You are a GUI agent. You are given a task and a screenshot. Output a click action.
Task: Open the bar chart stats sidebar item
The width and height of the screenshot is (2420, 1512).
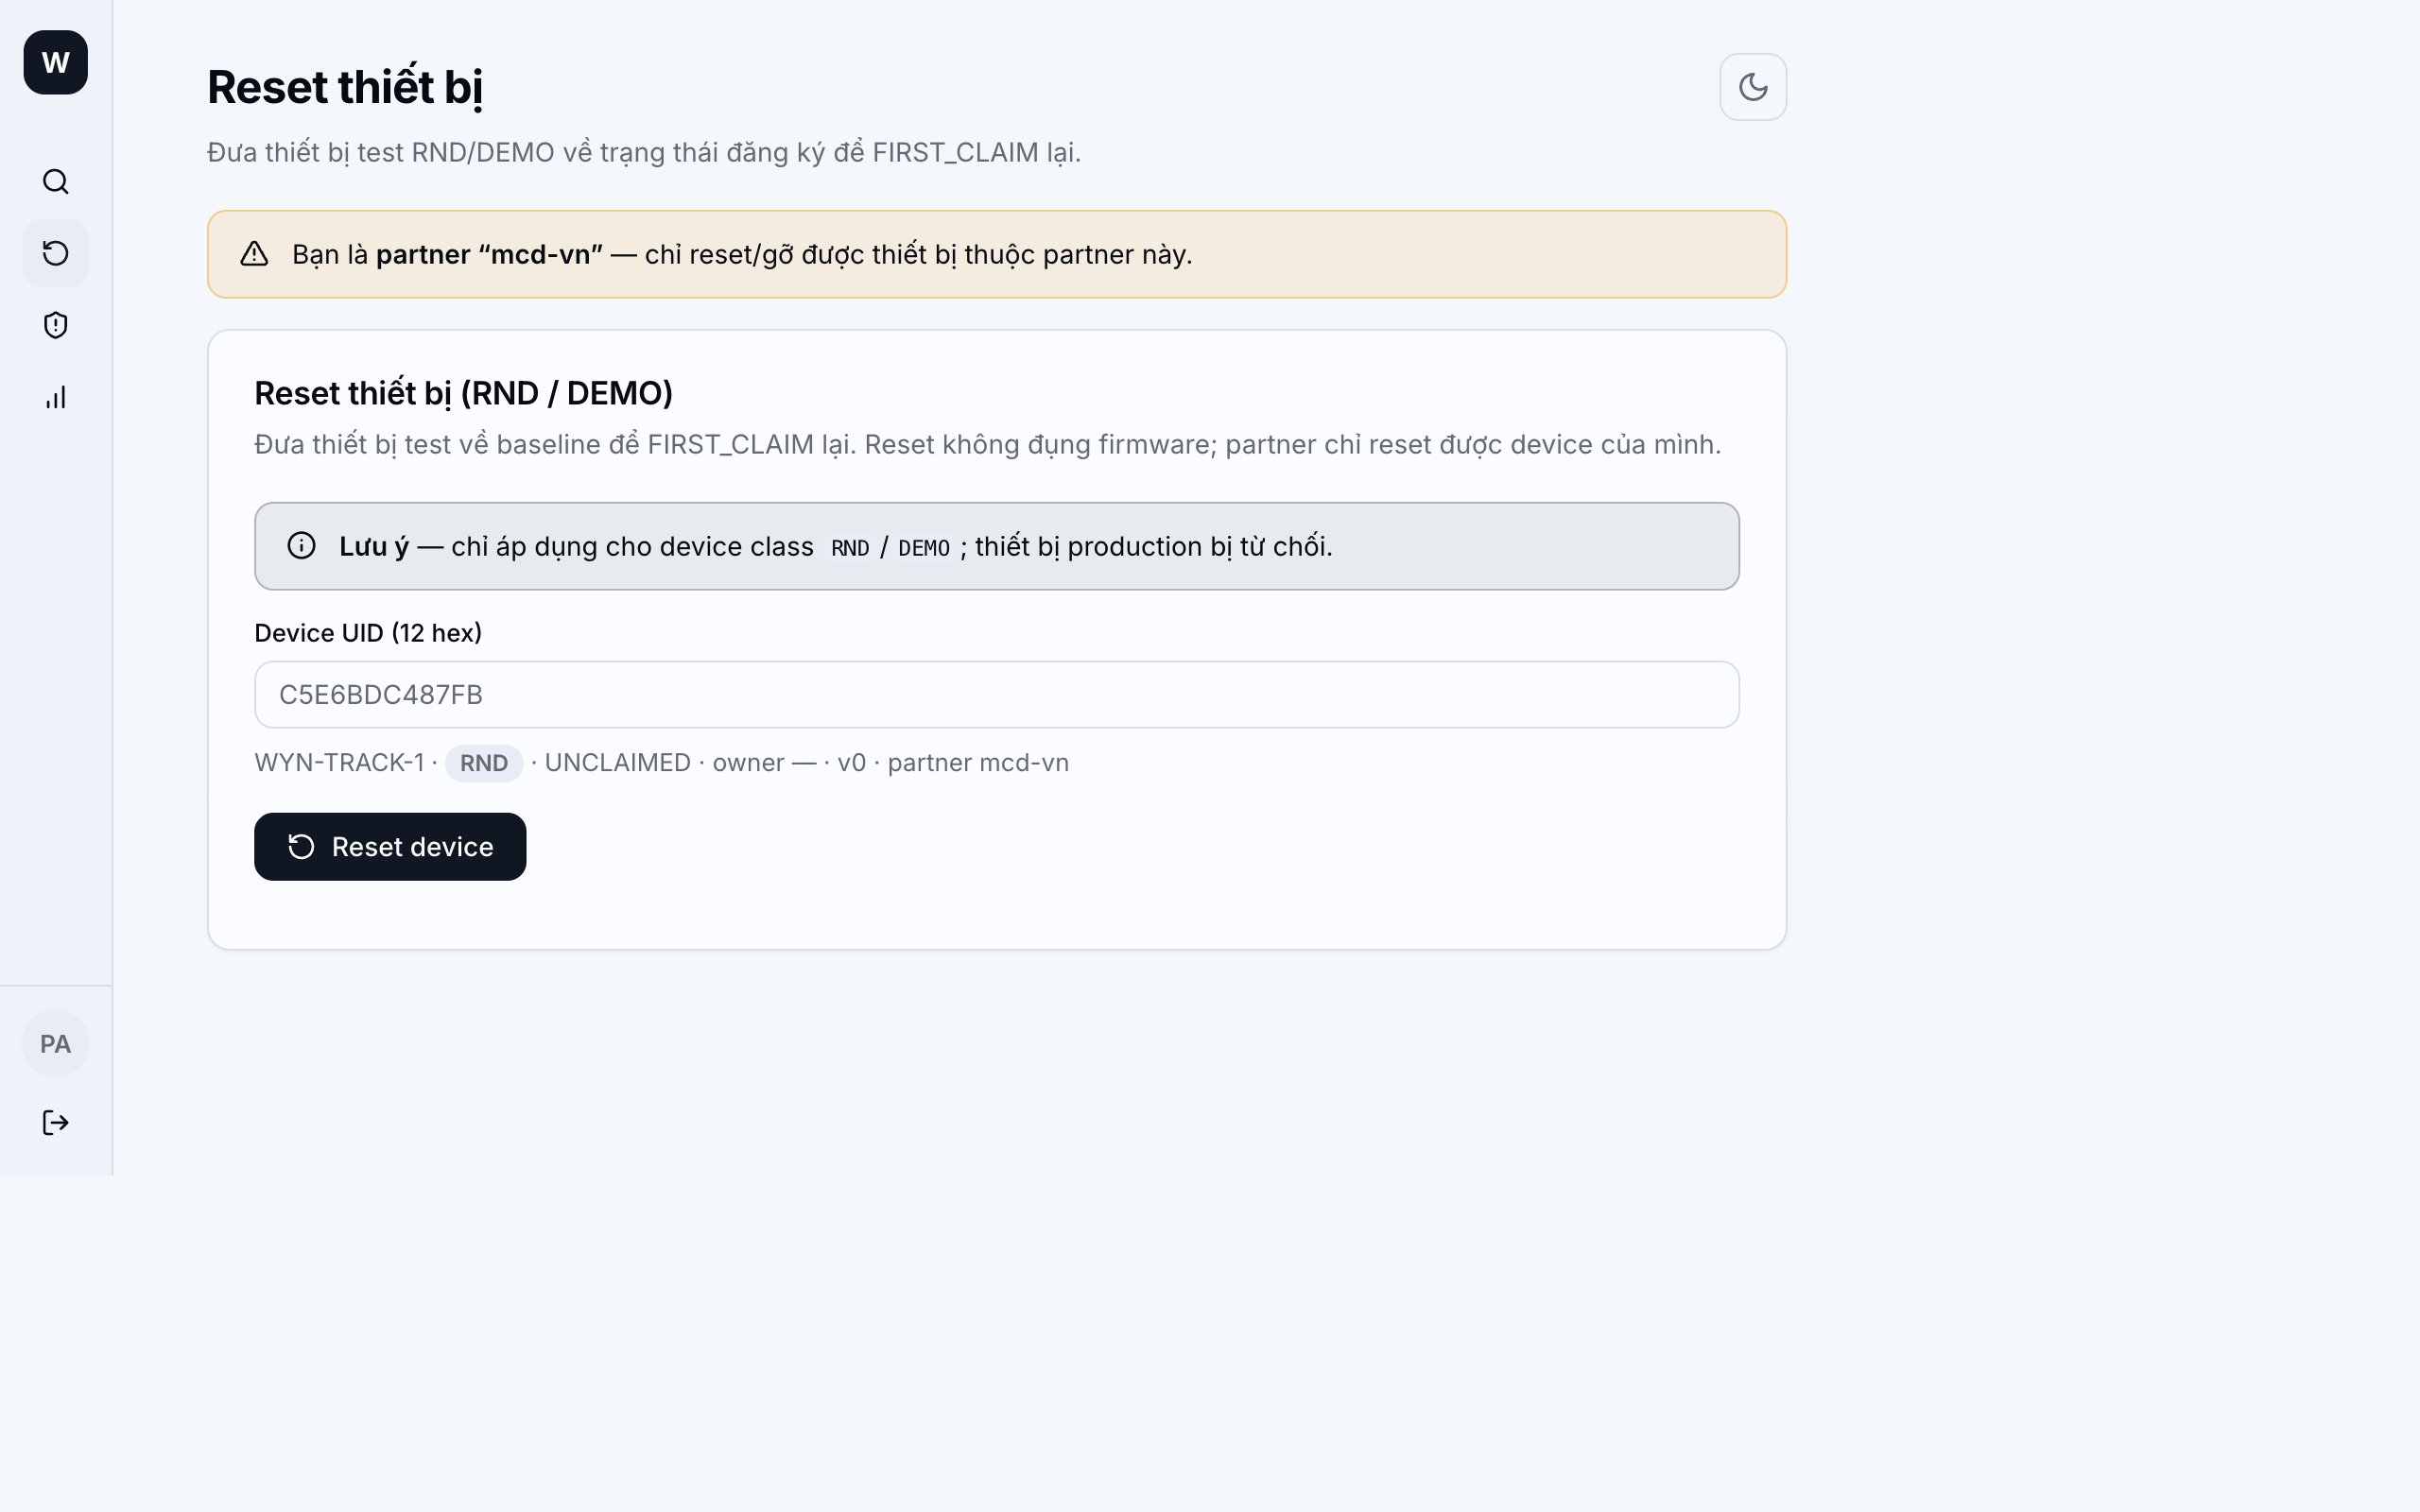[x=56, y=397]
